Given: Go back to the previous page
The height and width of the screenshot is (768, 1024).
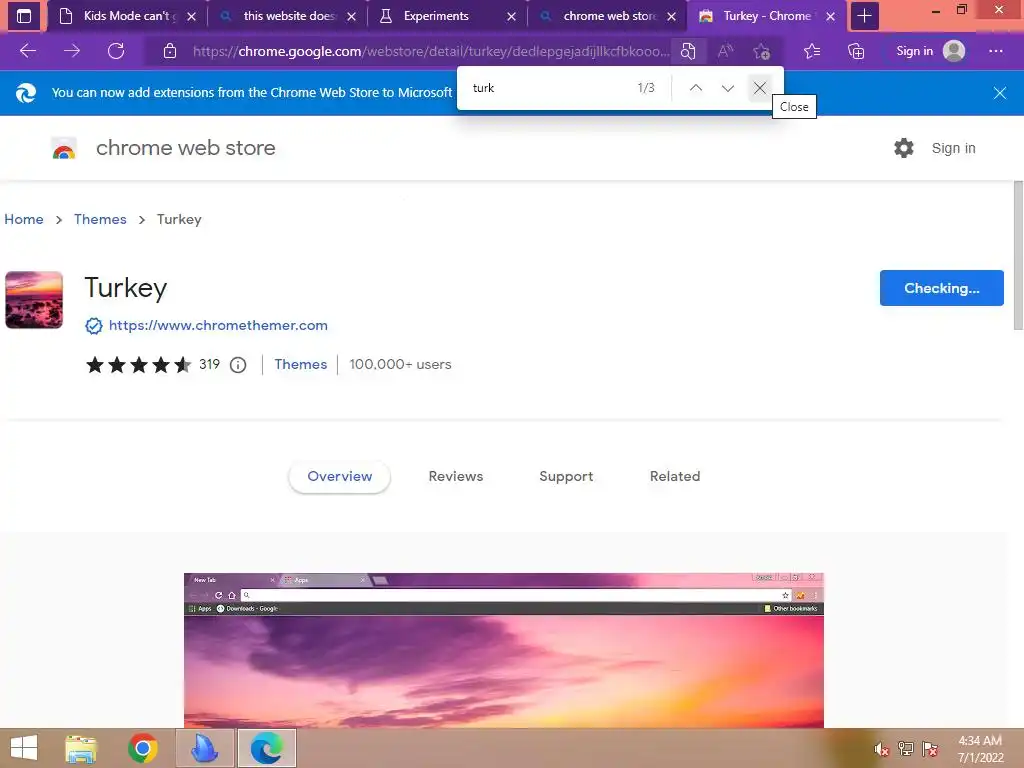Looking at the screenshot, I should pyautogui.click(x=28, y=51).
